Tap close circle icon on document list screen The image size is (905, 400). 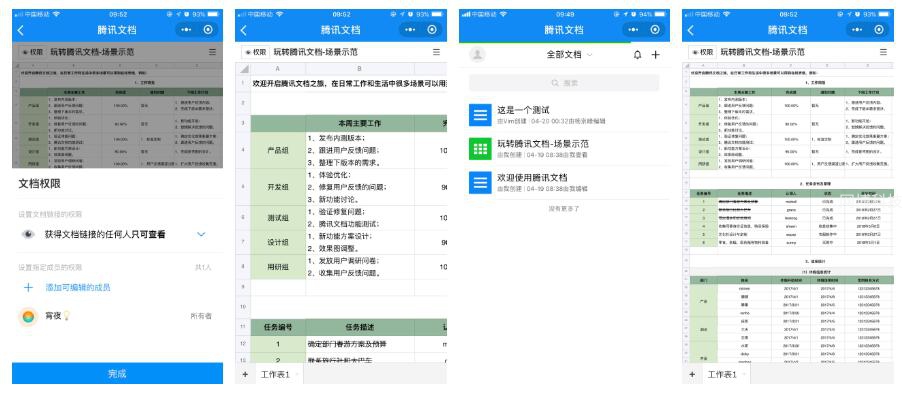point(655,30)
